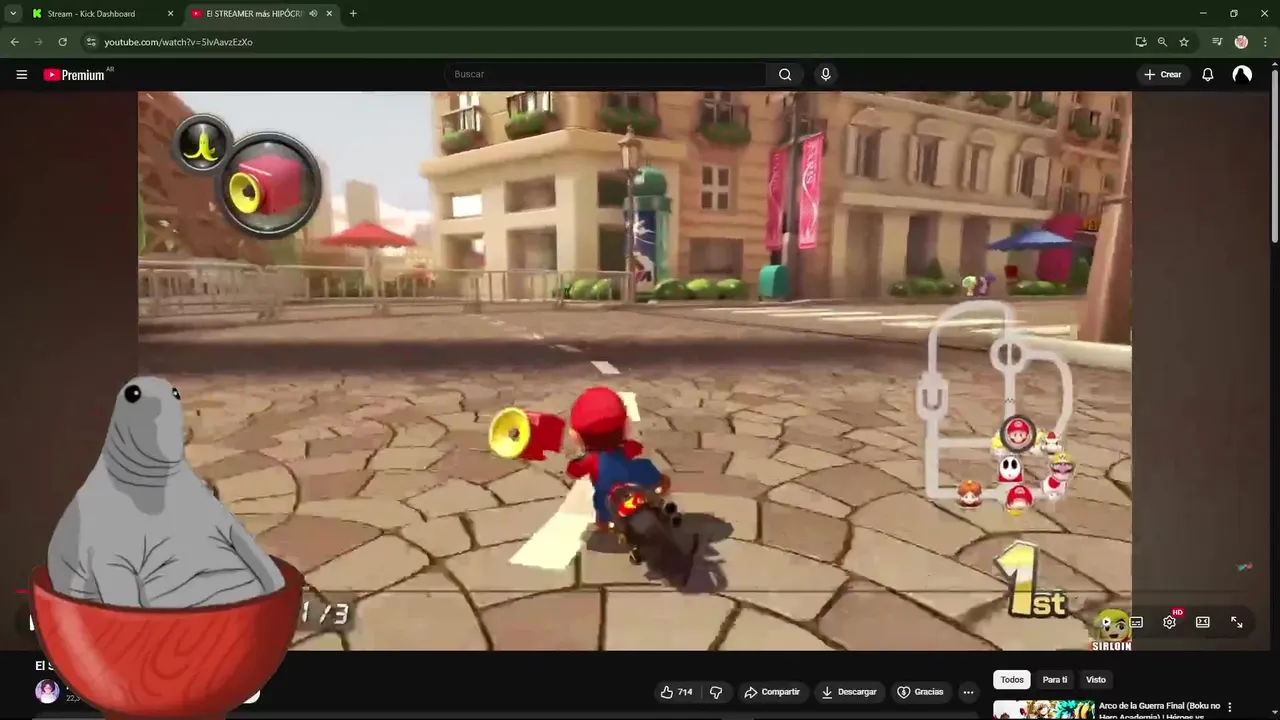Enter fullscreen on the video player
The width and height of the screenshot is (1280, 720).
coord(1237,622)
